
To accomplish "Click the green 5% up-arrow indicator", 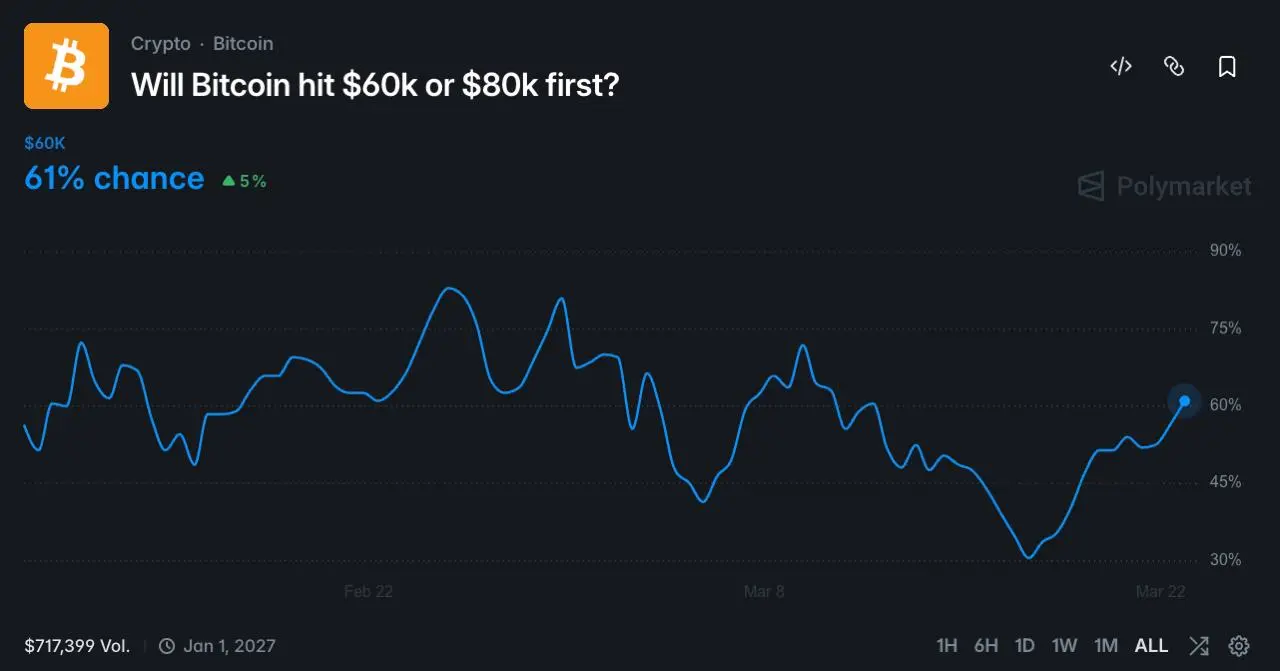I will tap(244, 181).
